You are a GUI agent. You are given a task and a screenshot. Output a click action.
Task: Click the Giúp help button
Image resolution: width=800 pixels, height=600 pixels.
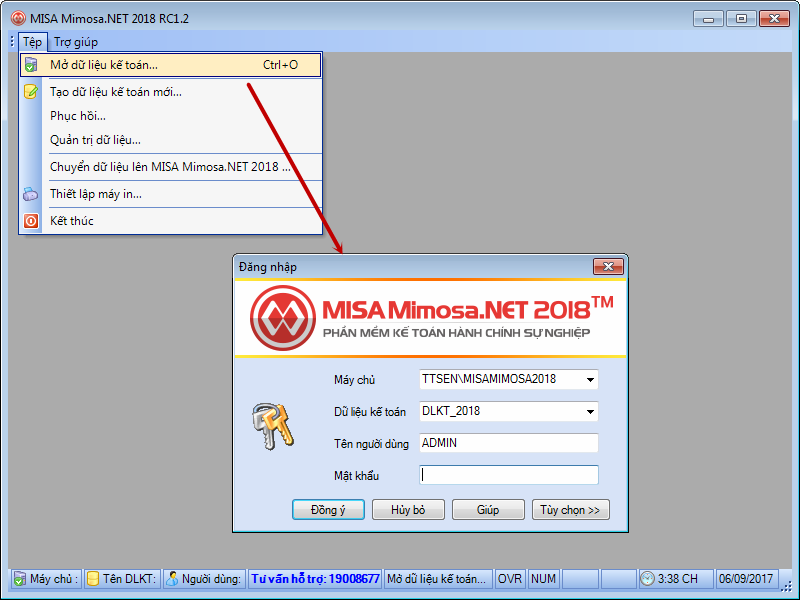(x=488, y=510)
